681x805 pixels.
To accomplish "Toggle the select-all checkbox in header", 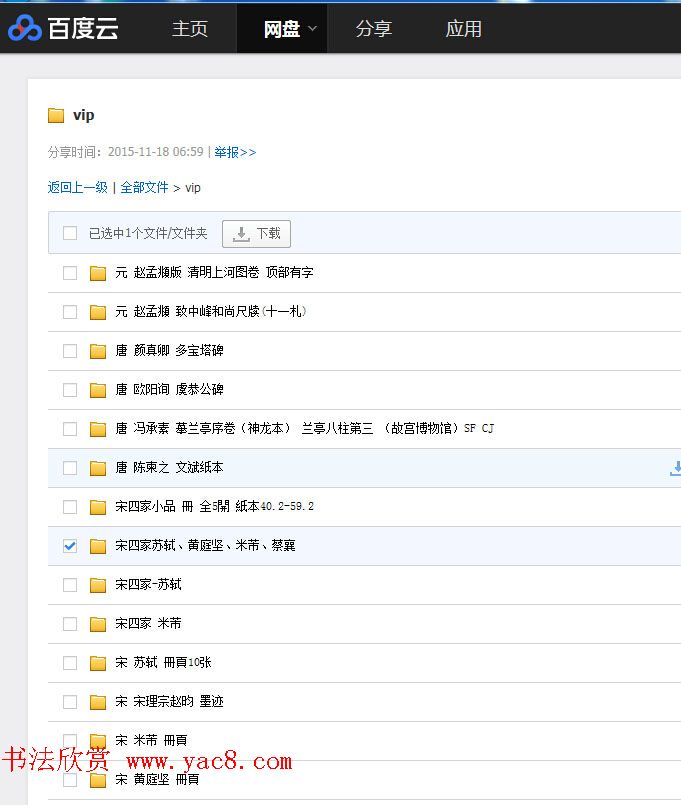I will click(x=70, y=233).
